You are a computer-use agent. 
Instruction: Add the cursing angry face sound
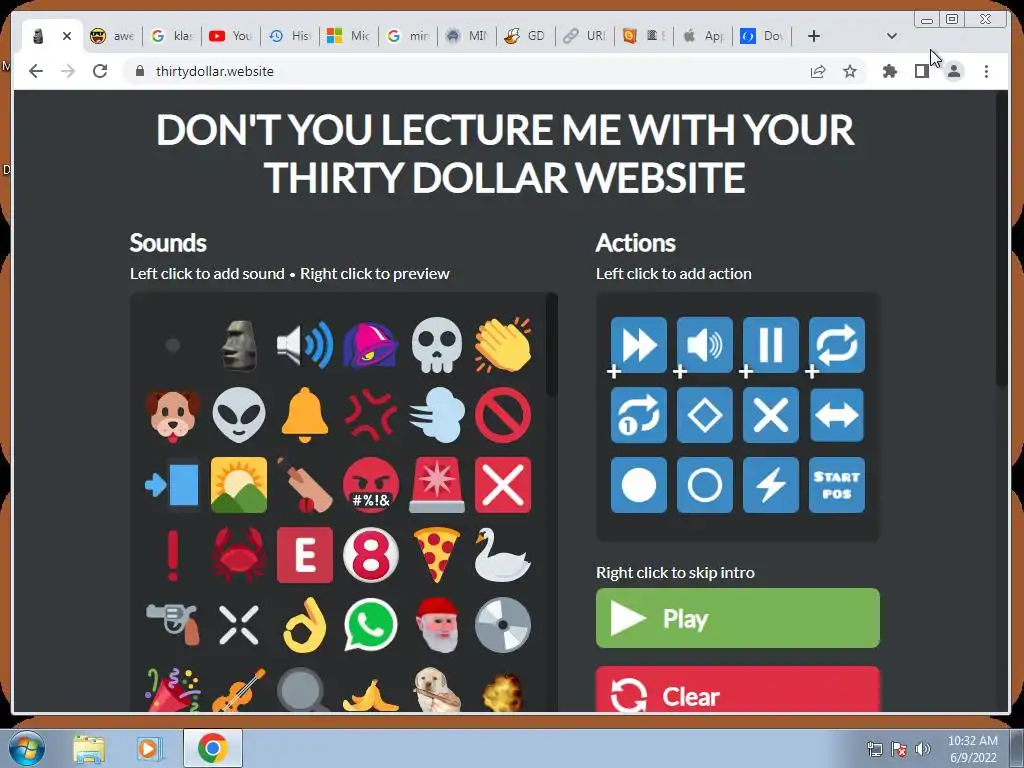tap(371, 485)
